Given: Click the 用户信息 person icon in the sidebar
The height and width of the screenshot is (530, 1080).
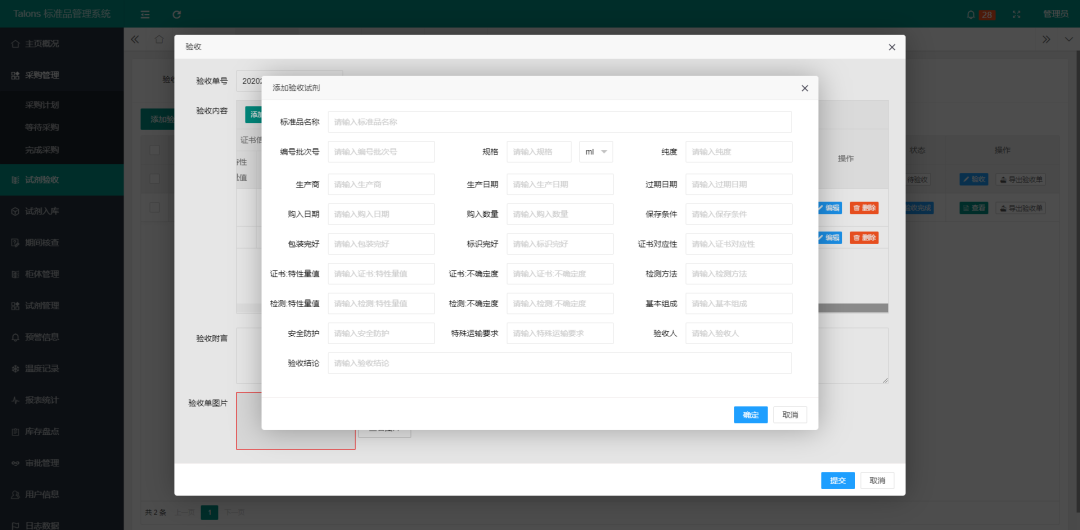Looking at the screenshot, I should click(x=15, y=494).
